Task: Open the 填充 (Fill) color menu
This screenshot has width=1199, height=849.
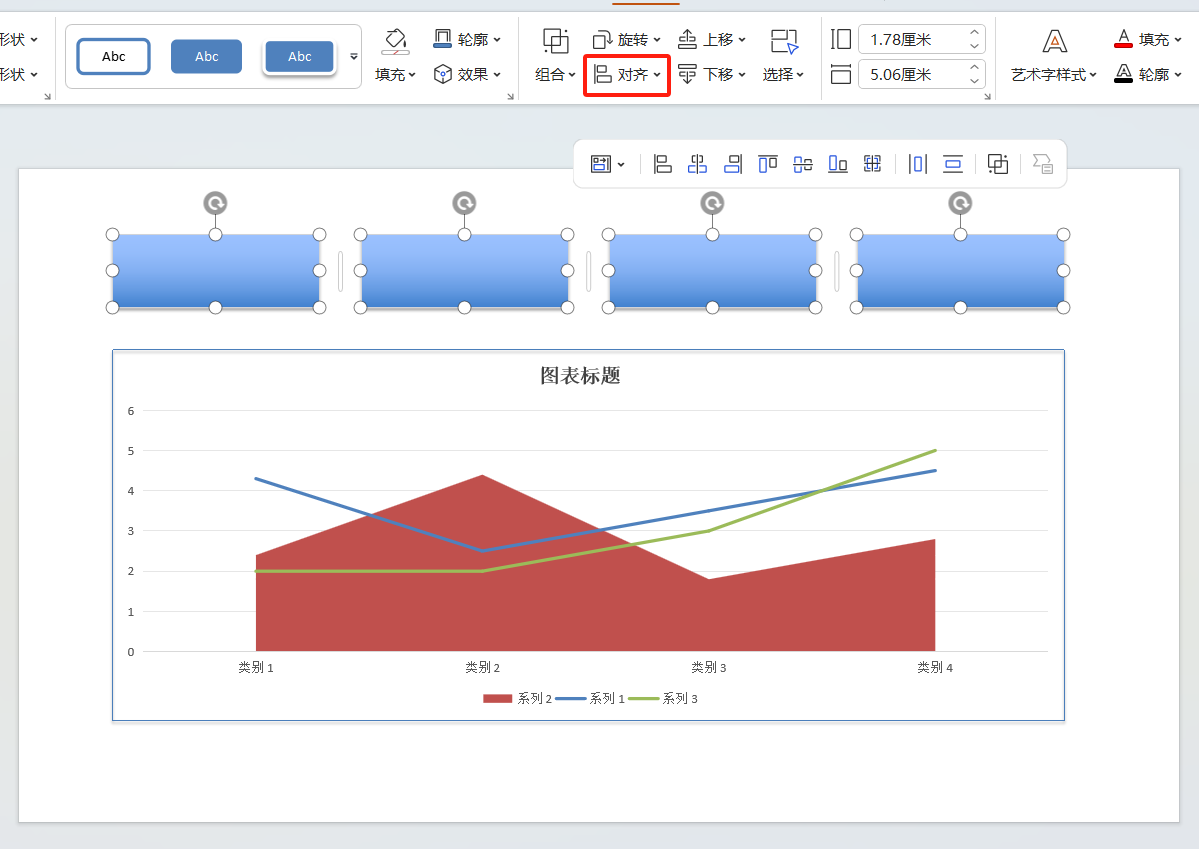Action: click(395, 74)
